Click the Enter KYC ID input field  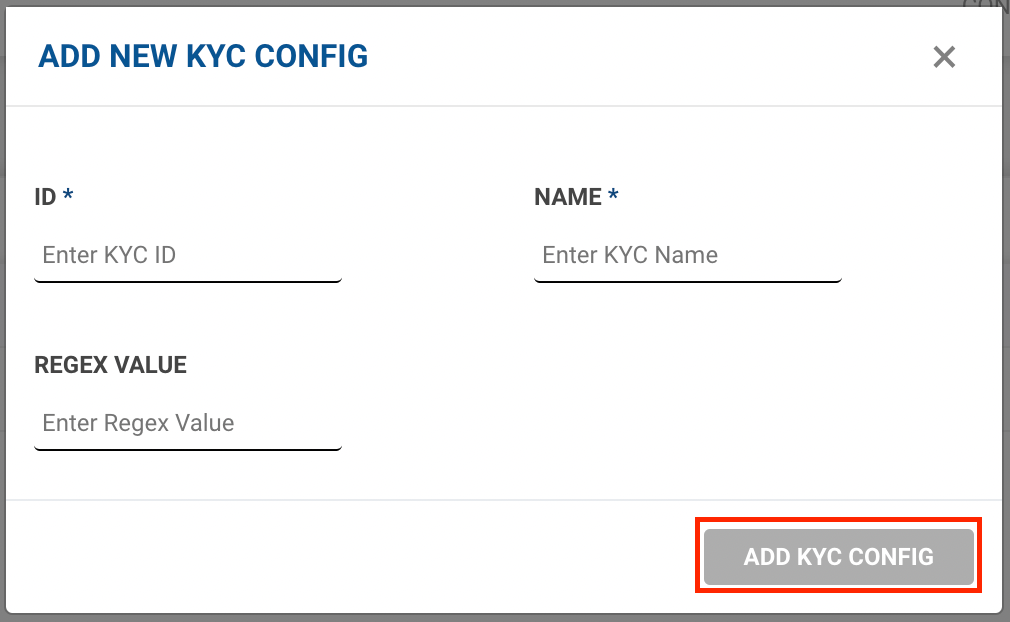tap(188, 256)
